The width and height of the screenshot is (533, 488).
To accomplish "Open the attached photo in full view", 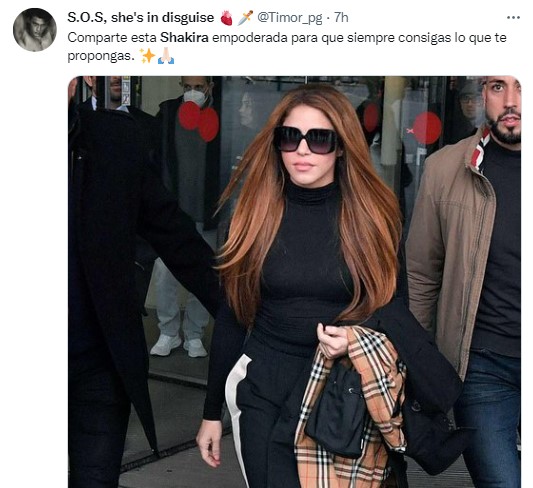I will (x=294, y=282).
